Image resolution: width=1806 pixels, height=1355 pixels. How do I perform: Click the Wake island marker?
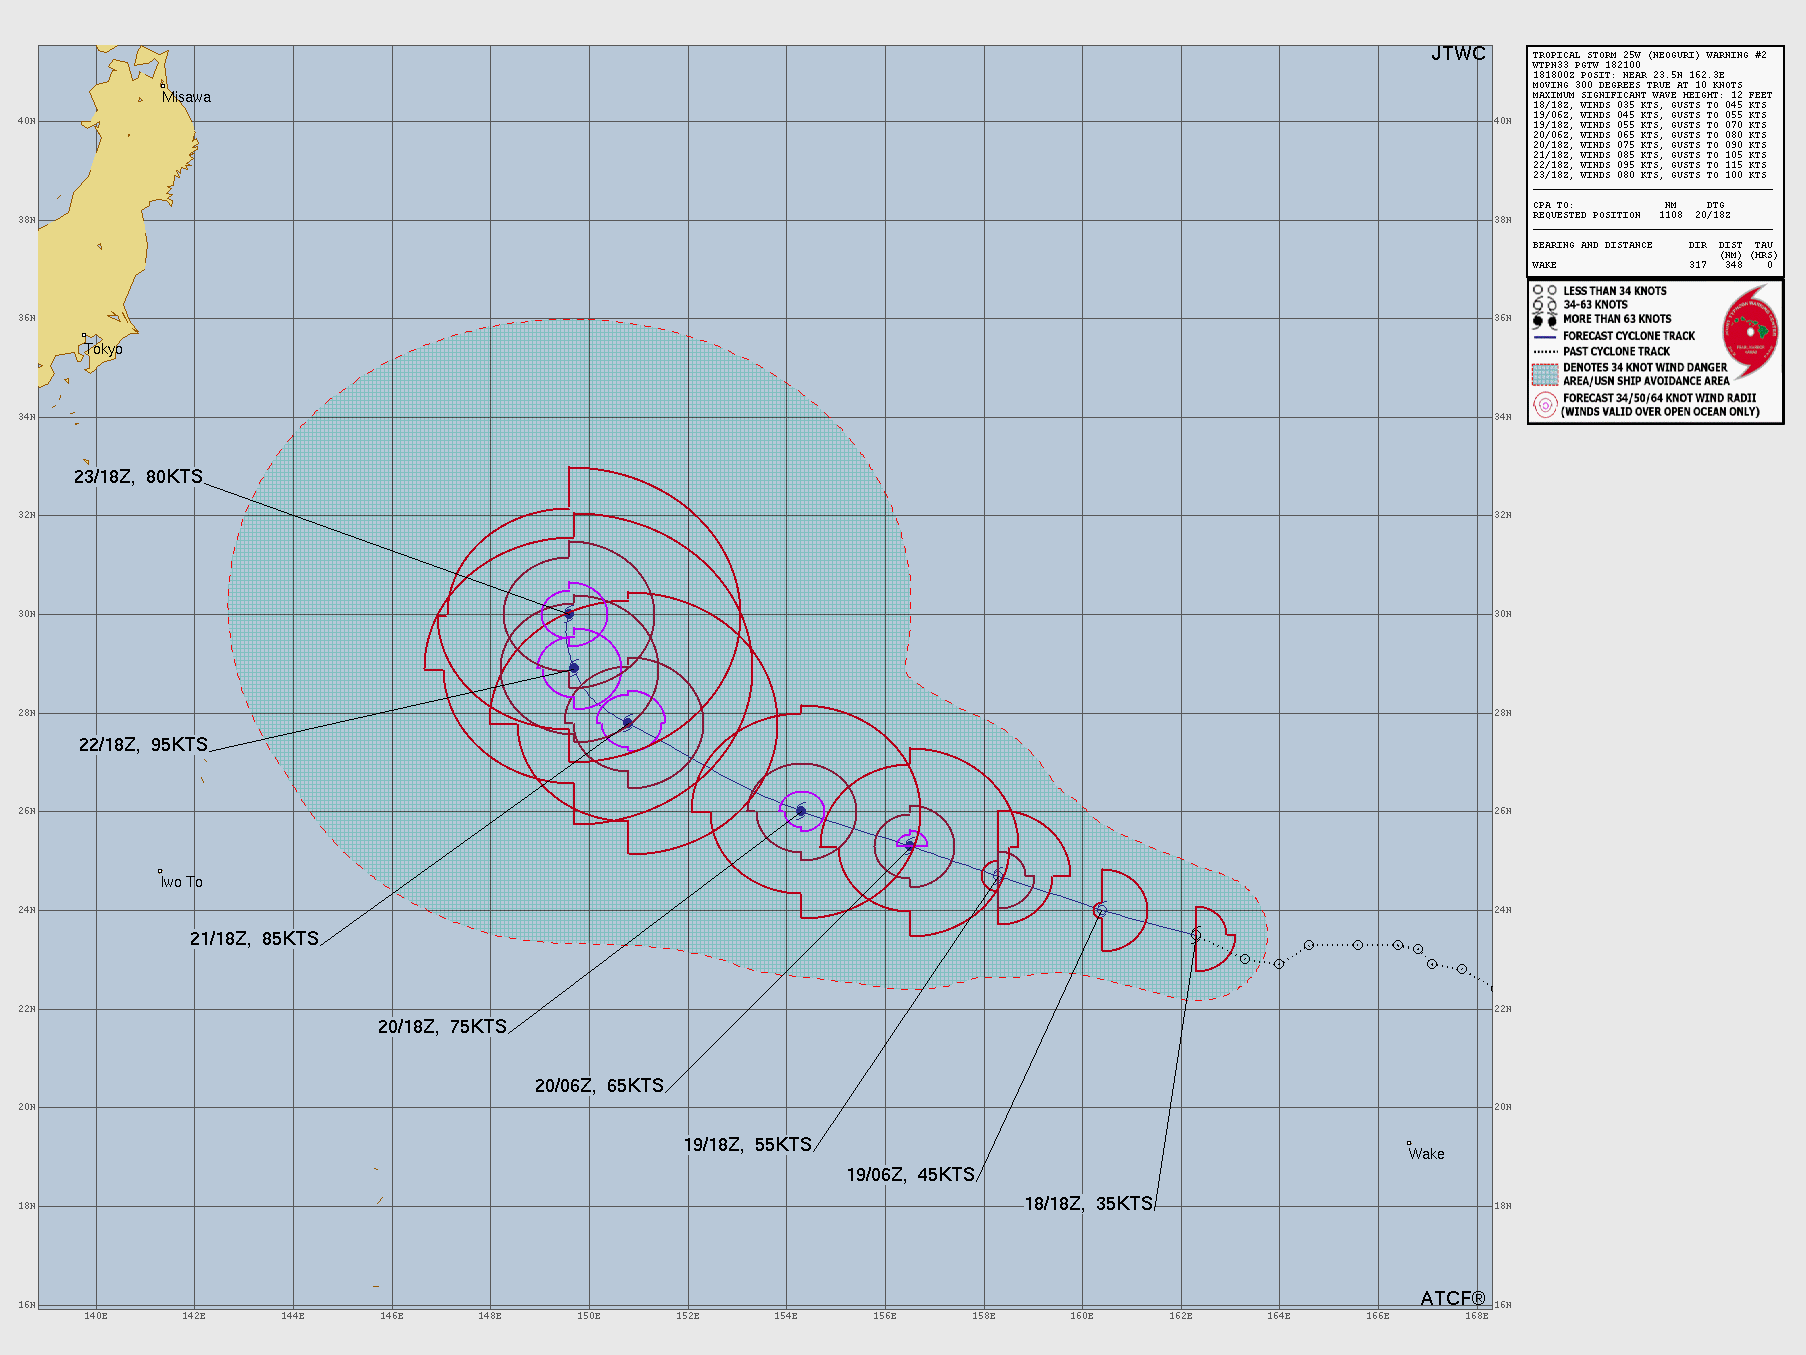point(1409,1143)
